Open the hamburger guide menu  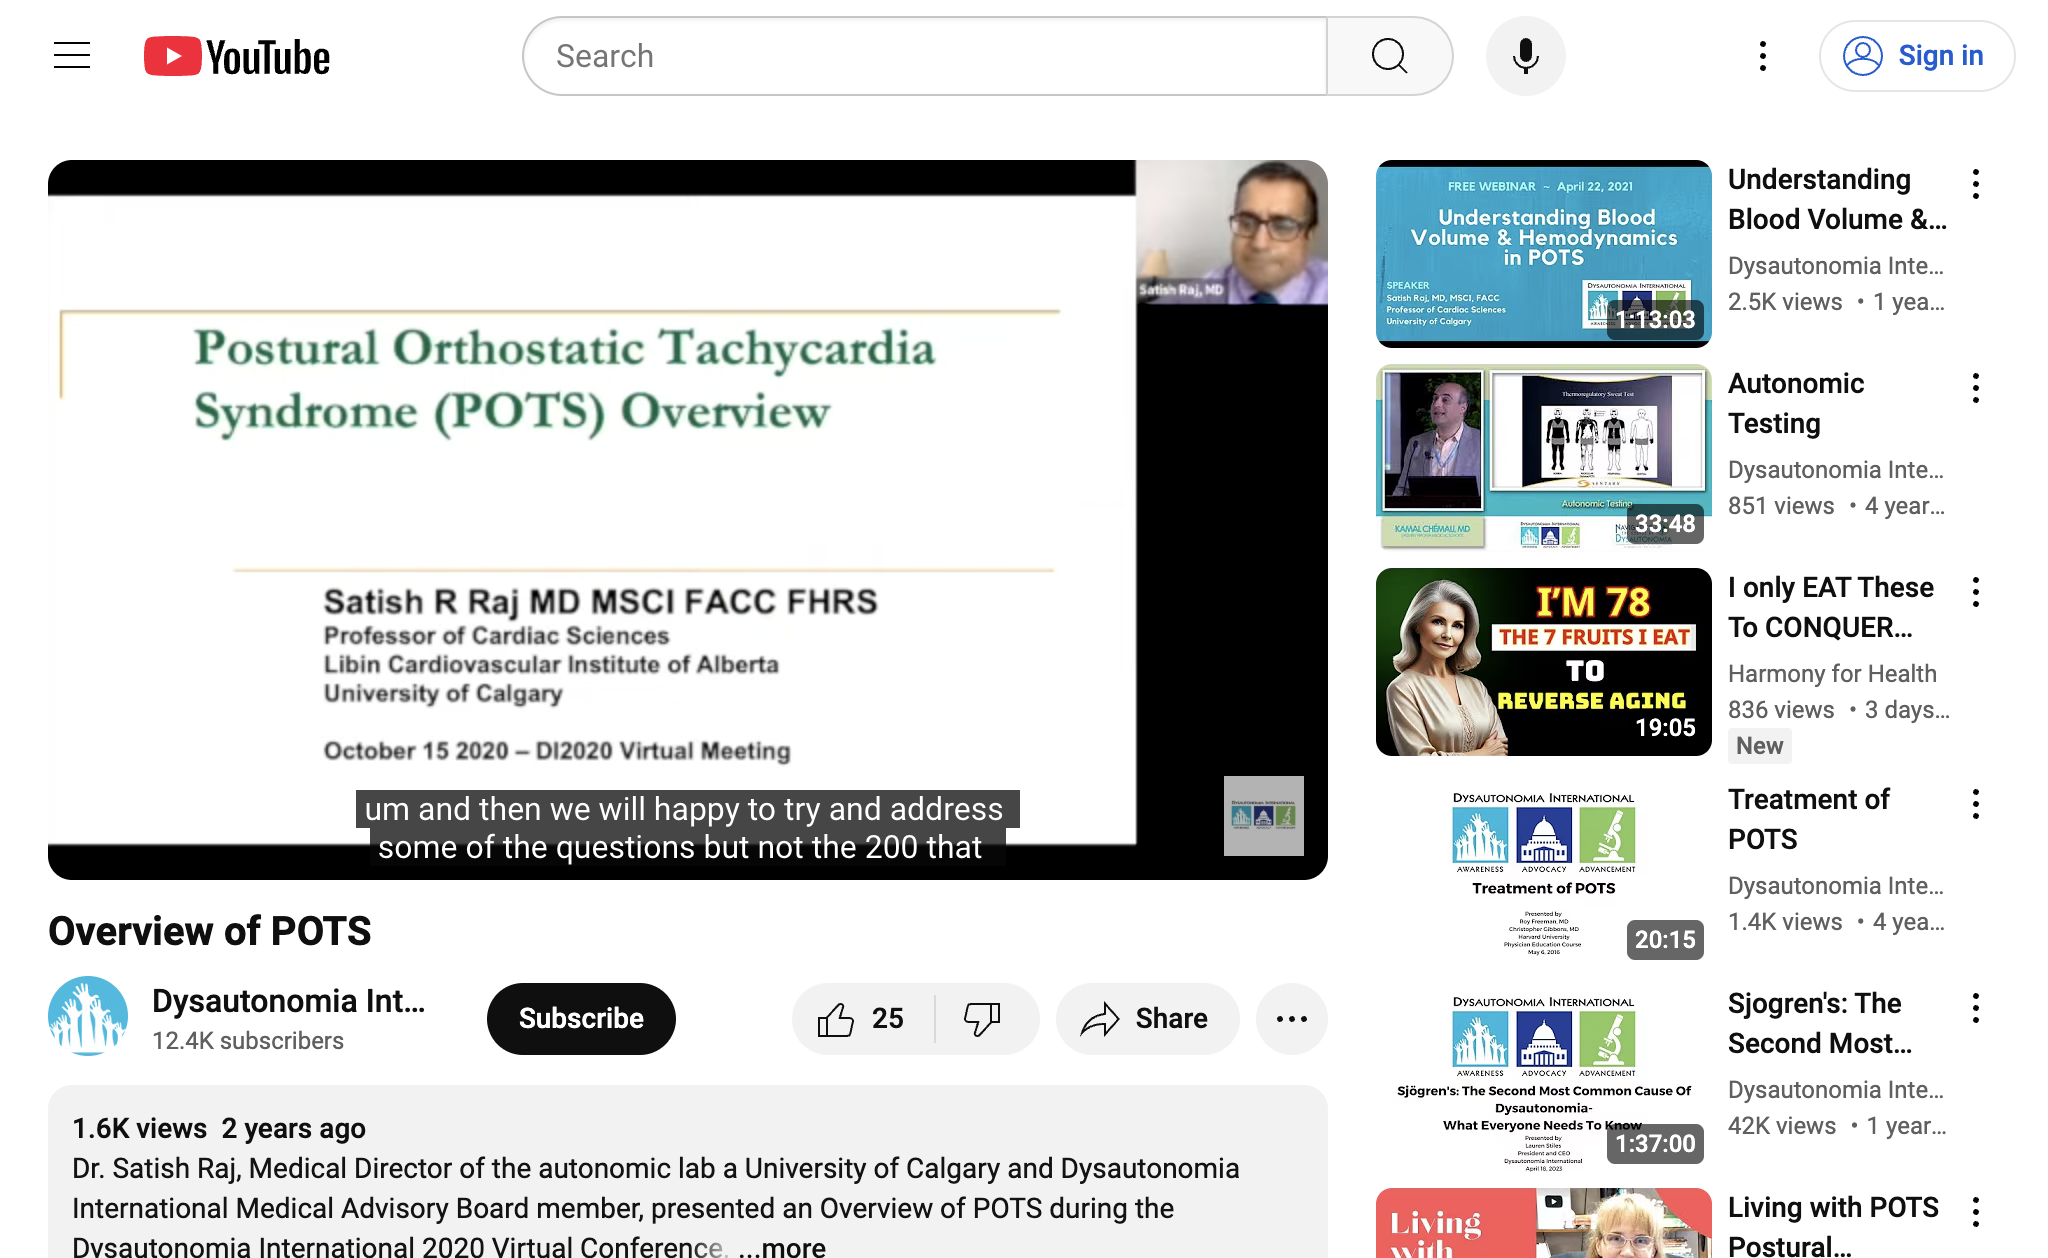(72, 56)
